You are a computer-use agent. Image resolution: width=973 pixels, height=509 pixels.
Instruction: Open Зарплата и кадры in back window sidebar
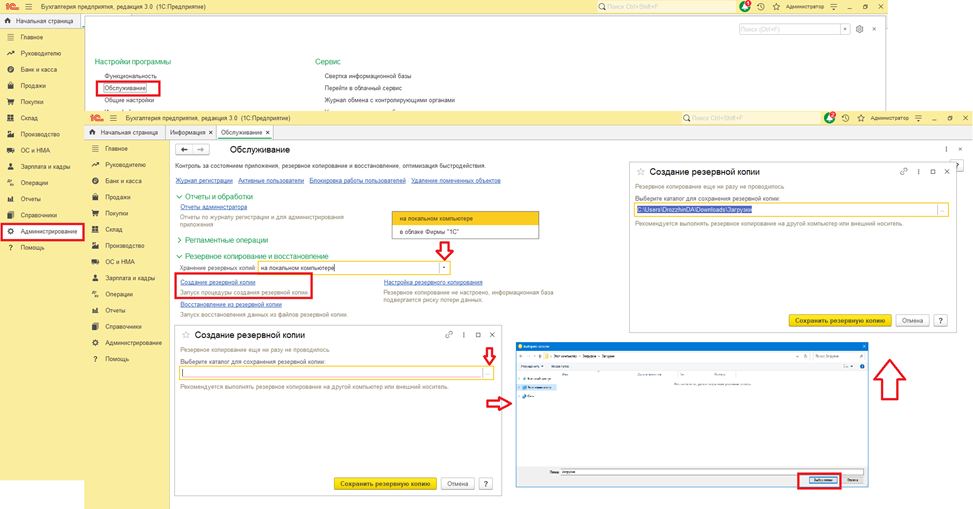45,166
